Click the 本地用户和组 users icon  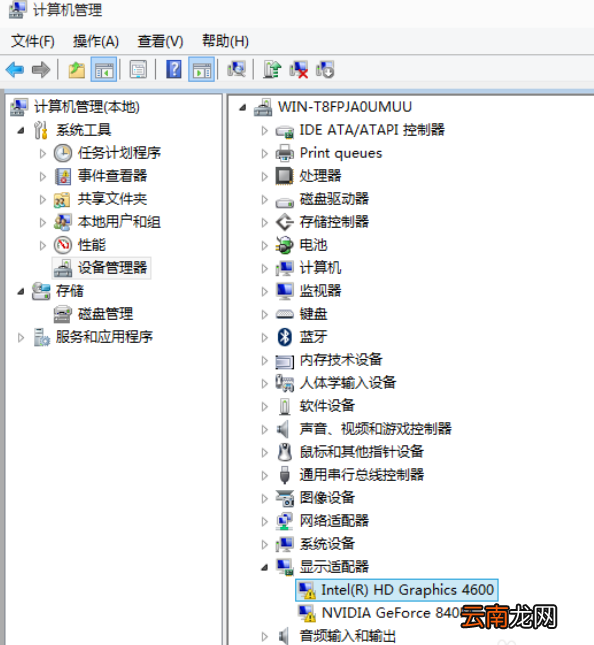click(63, 222)
